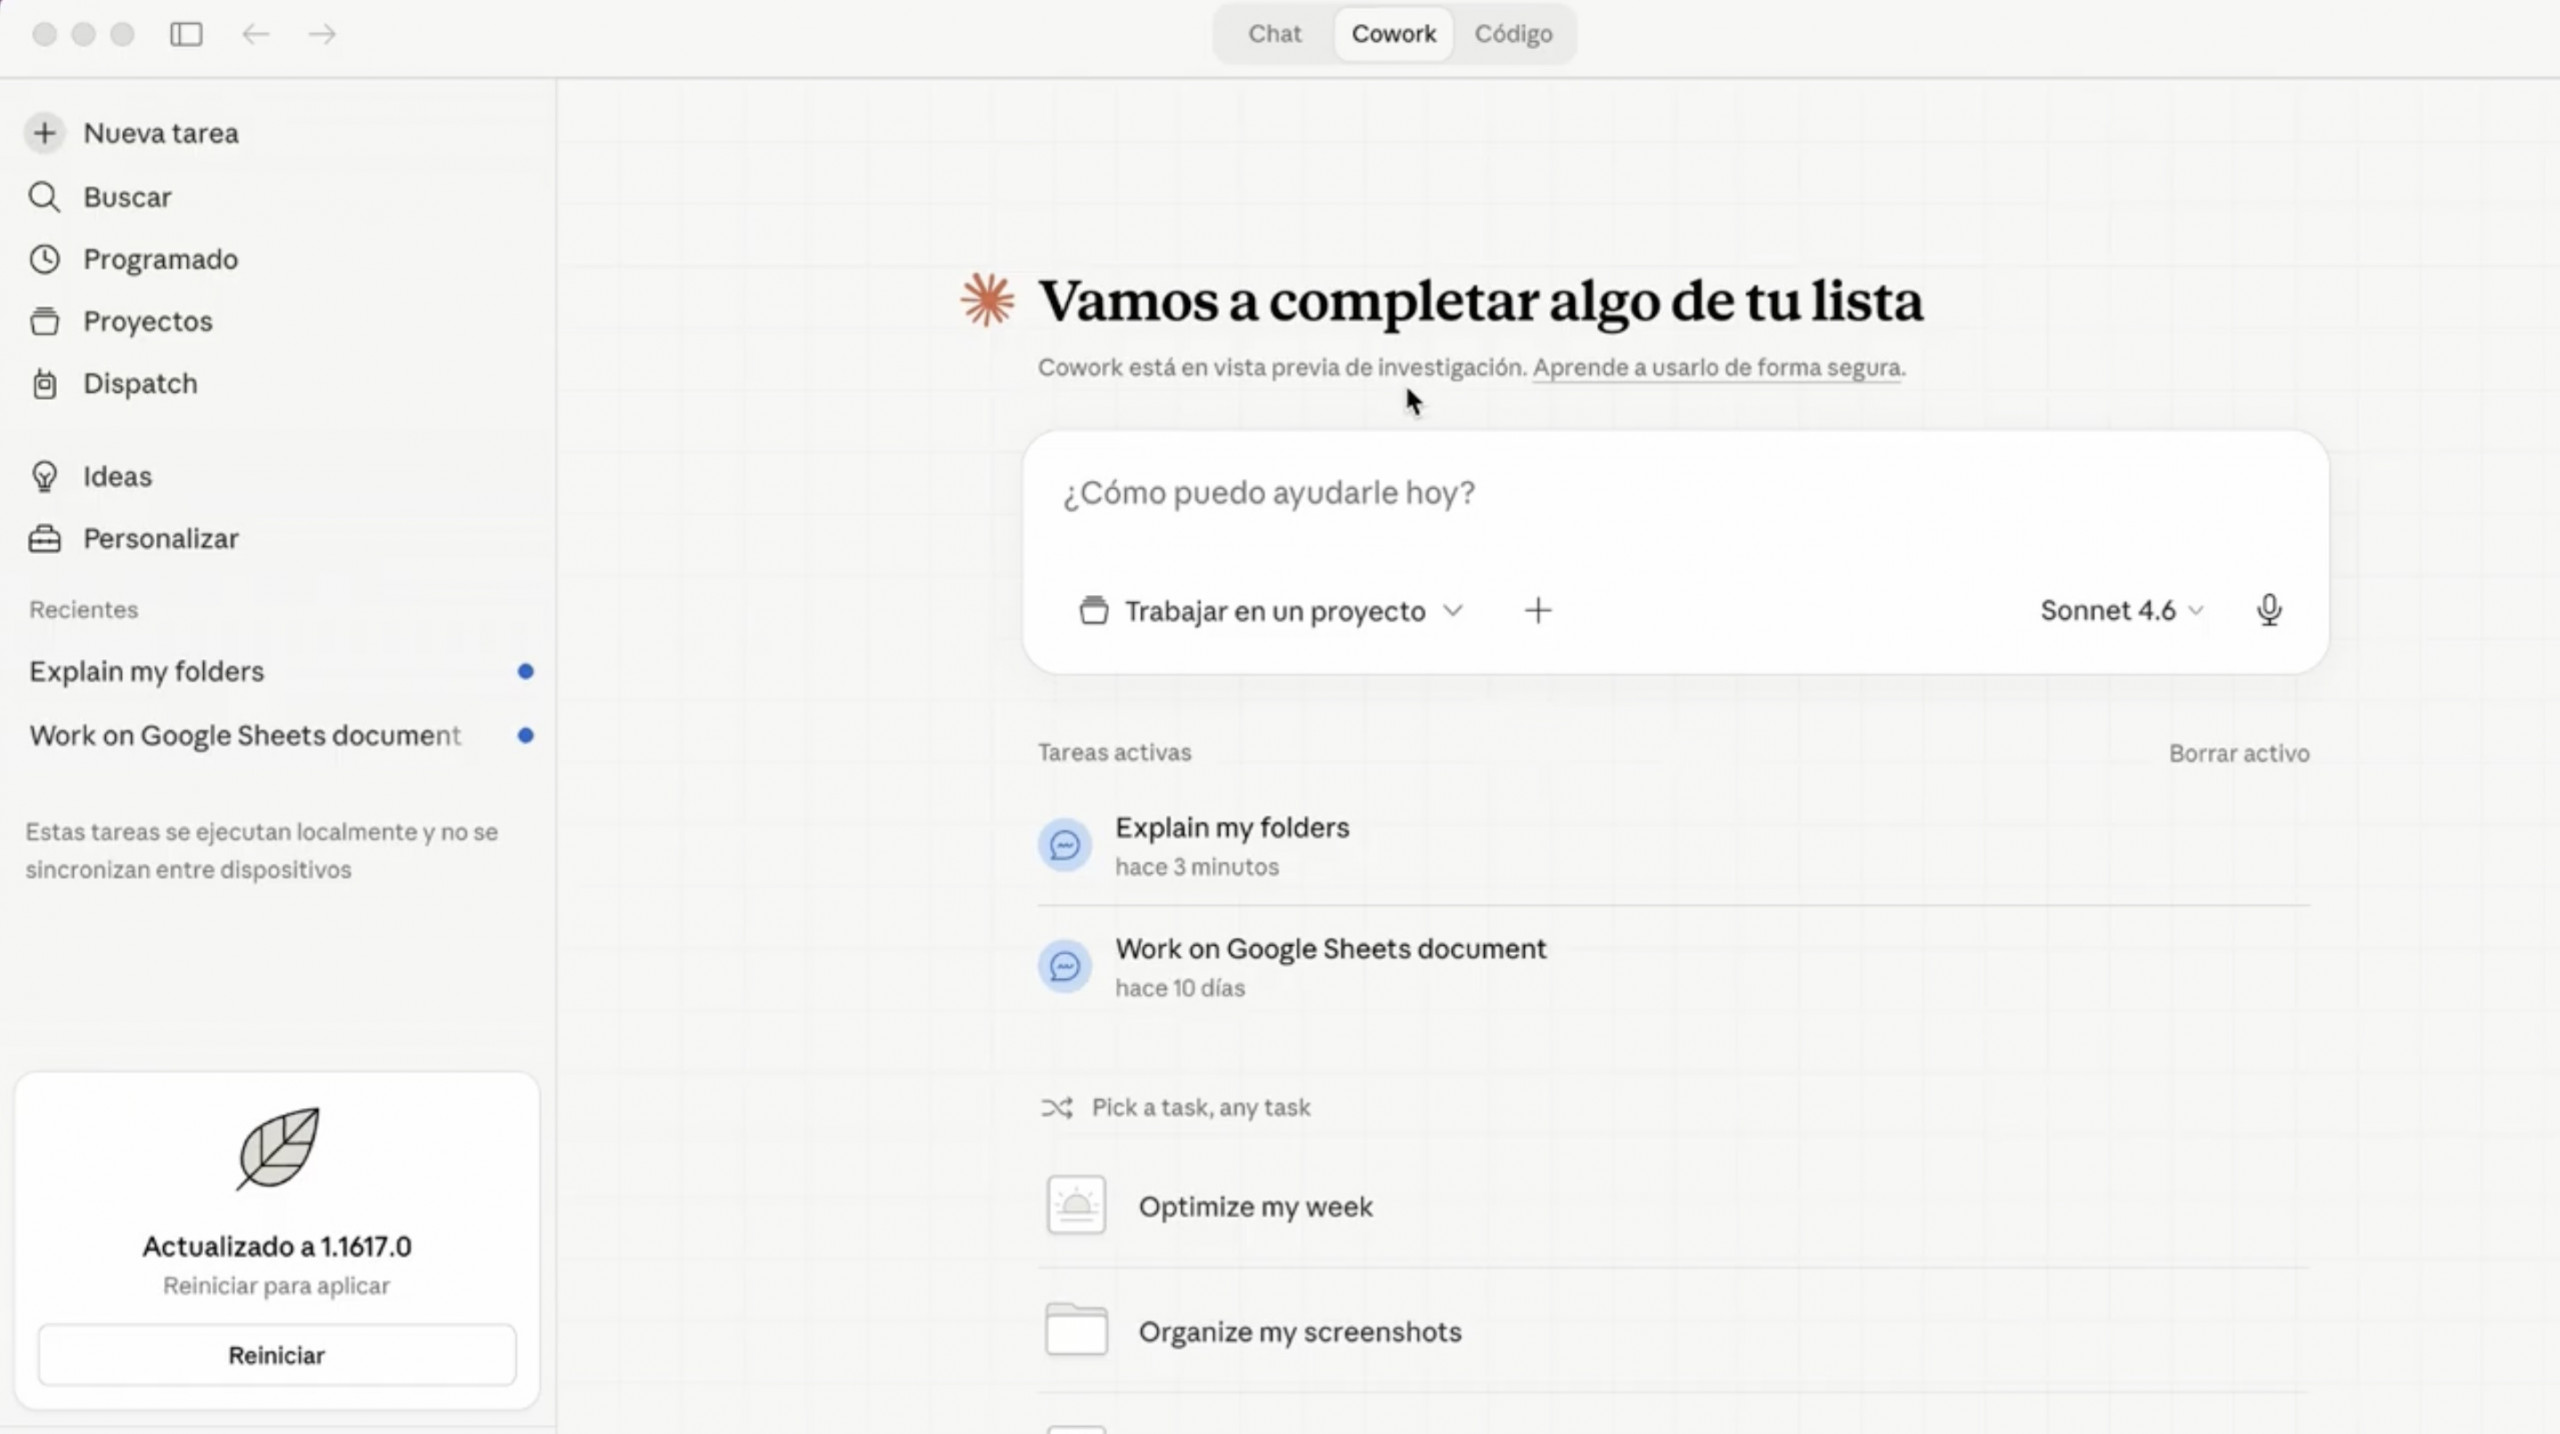Click the plus attachment button in prompt box
Screen dimensions: 2560x1434
(1538, 610)
